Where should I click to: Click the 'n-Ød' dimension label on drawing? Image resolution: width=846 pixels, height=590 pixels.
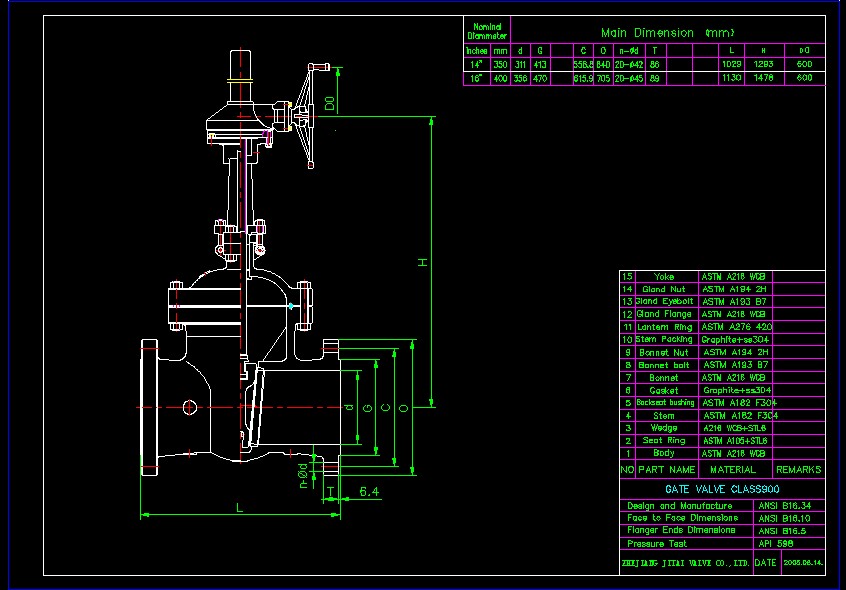(x=303, y=475)
